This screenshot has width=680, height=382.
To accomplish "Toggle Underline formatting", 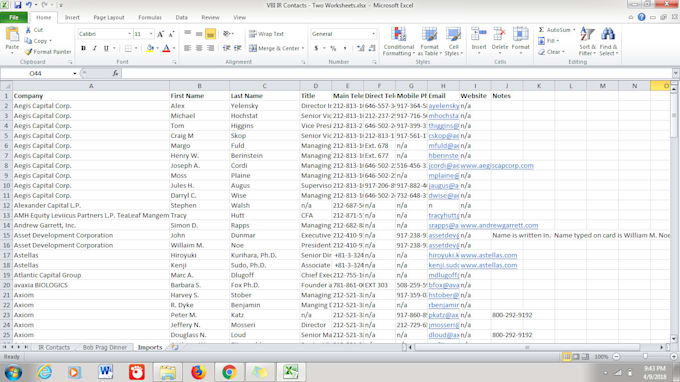I will 106,48.
